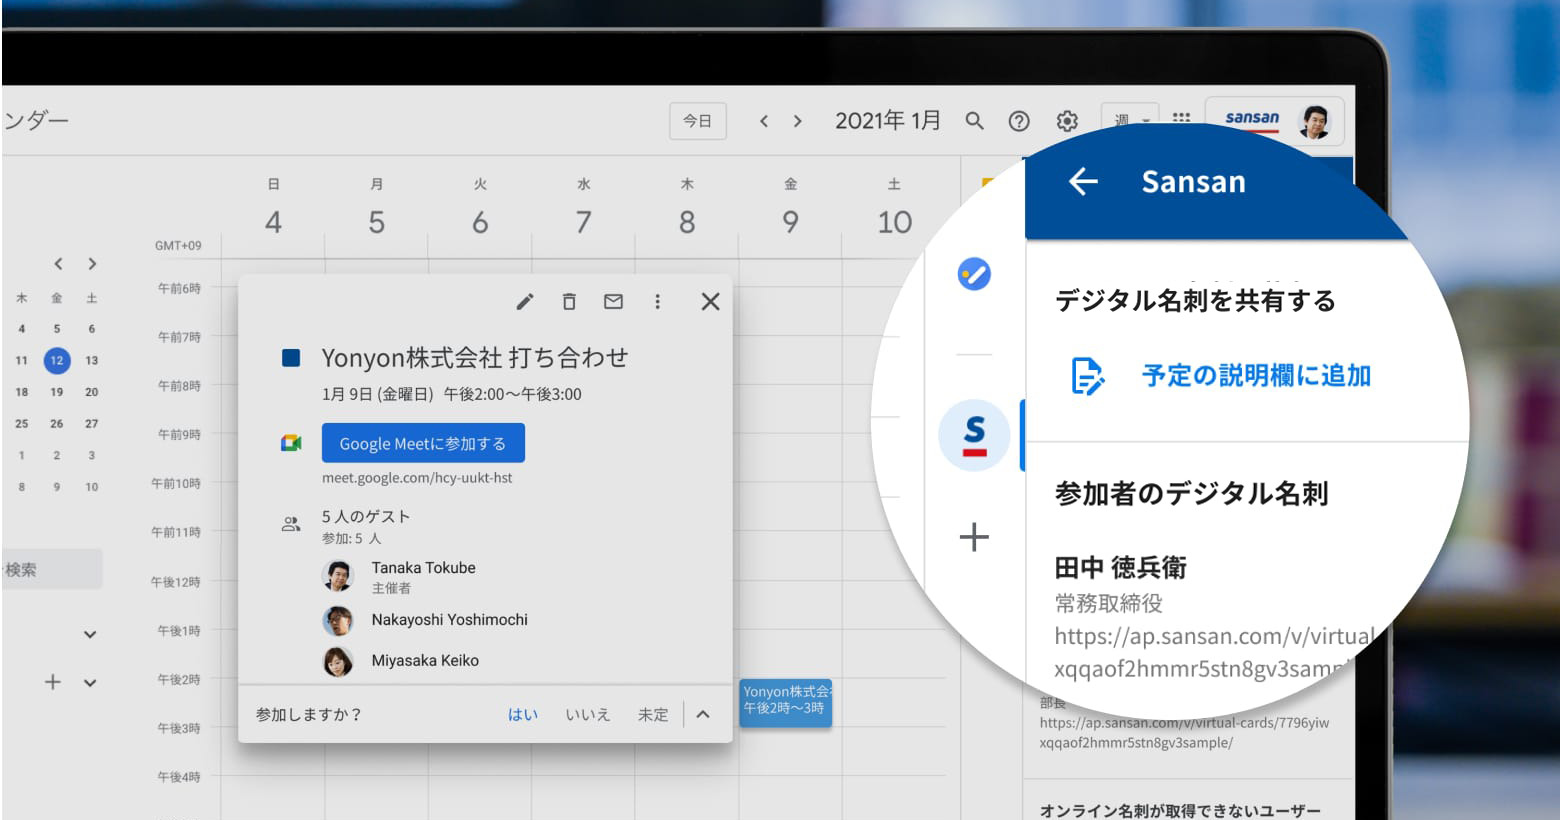This screenshot has height=820, width=1560.
Task: Select Thursday 8 column header
Action: (687, 208)
